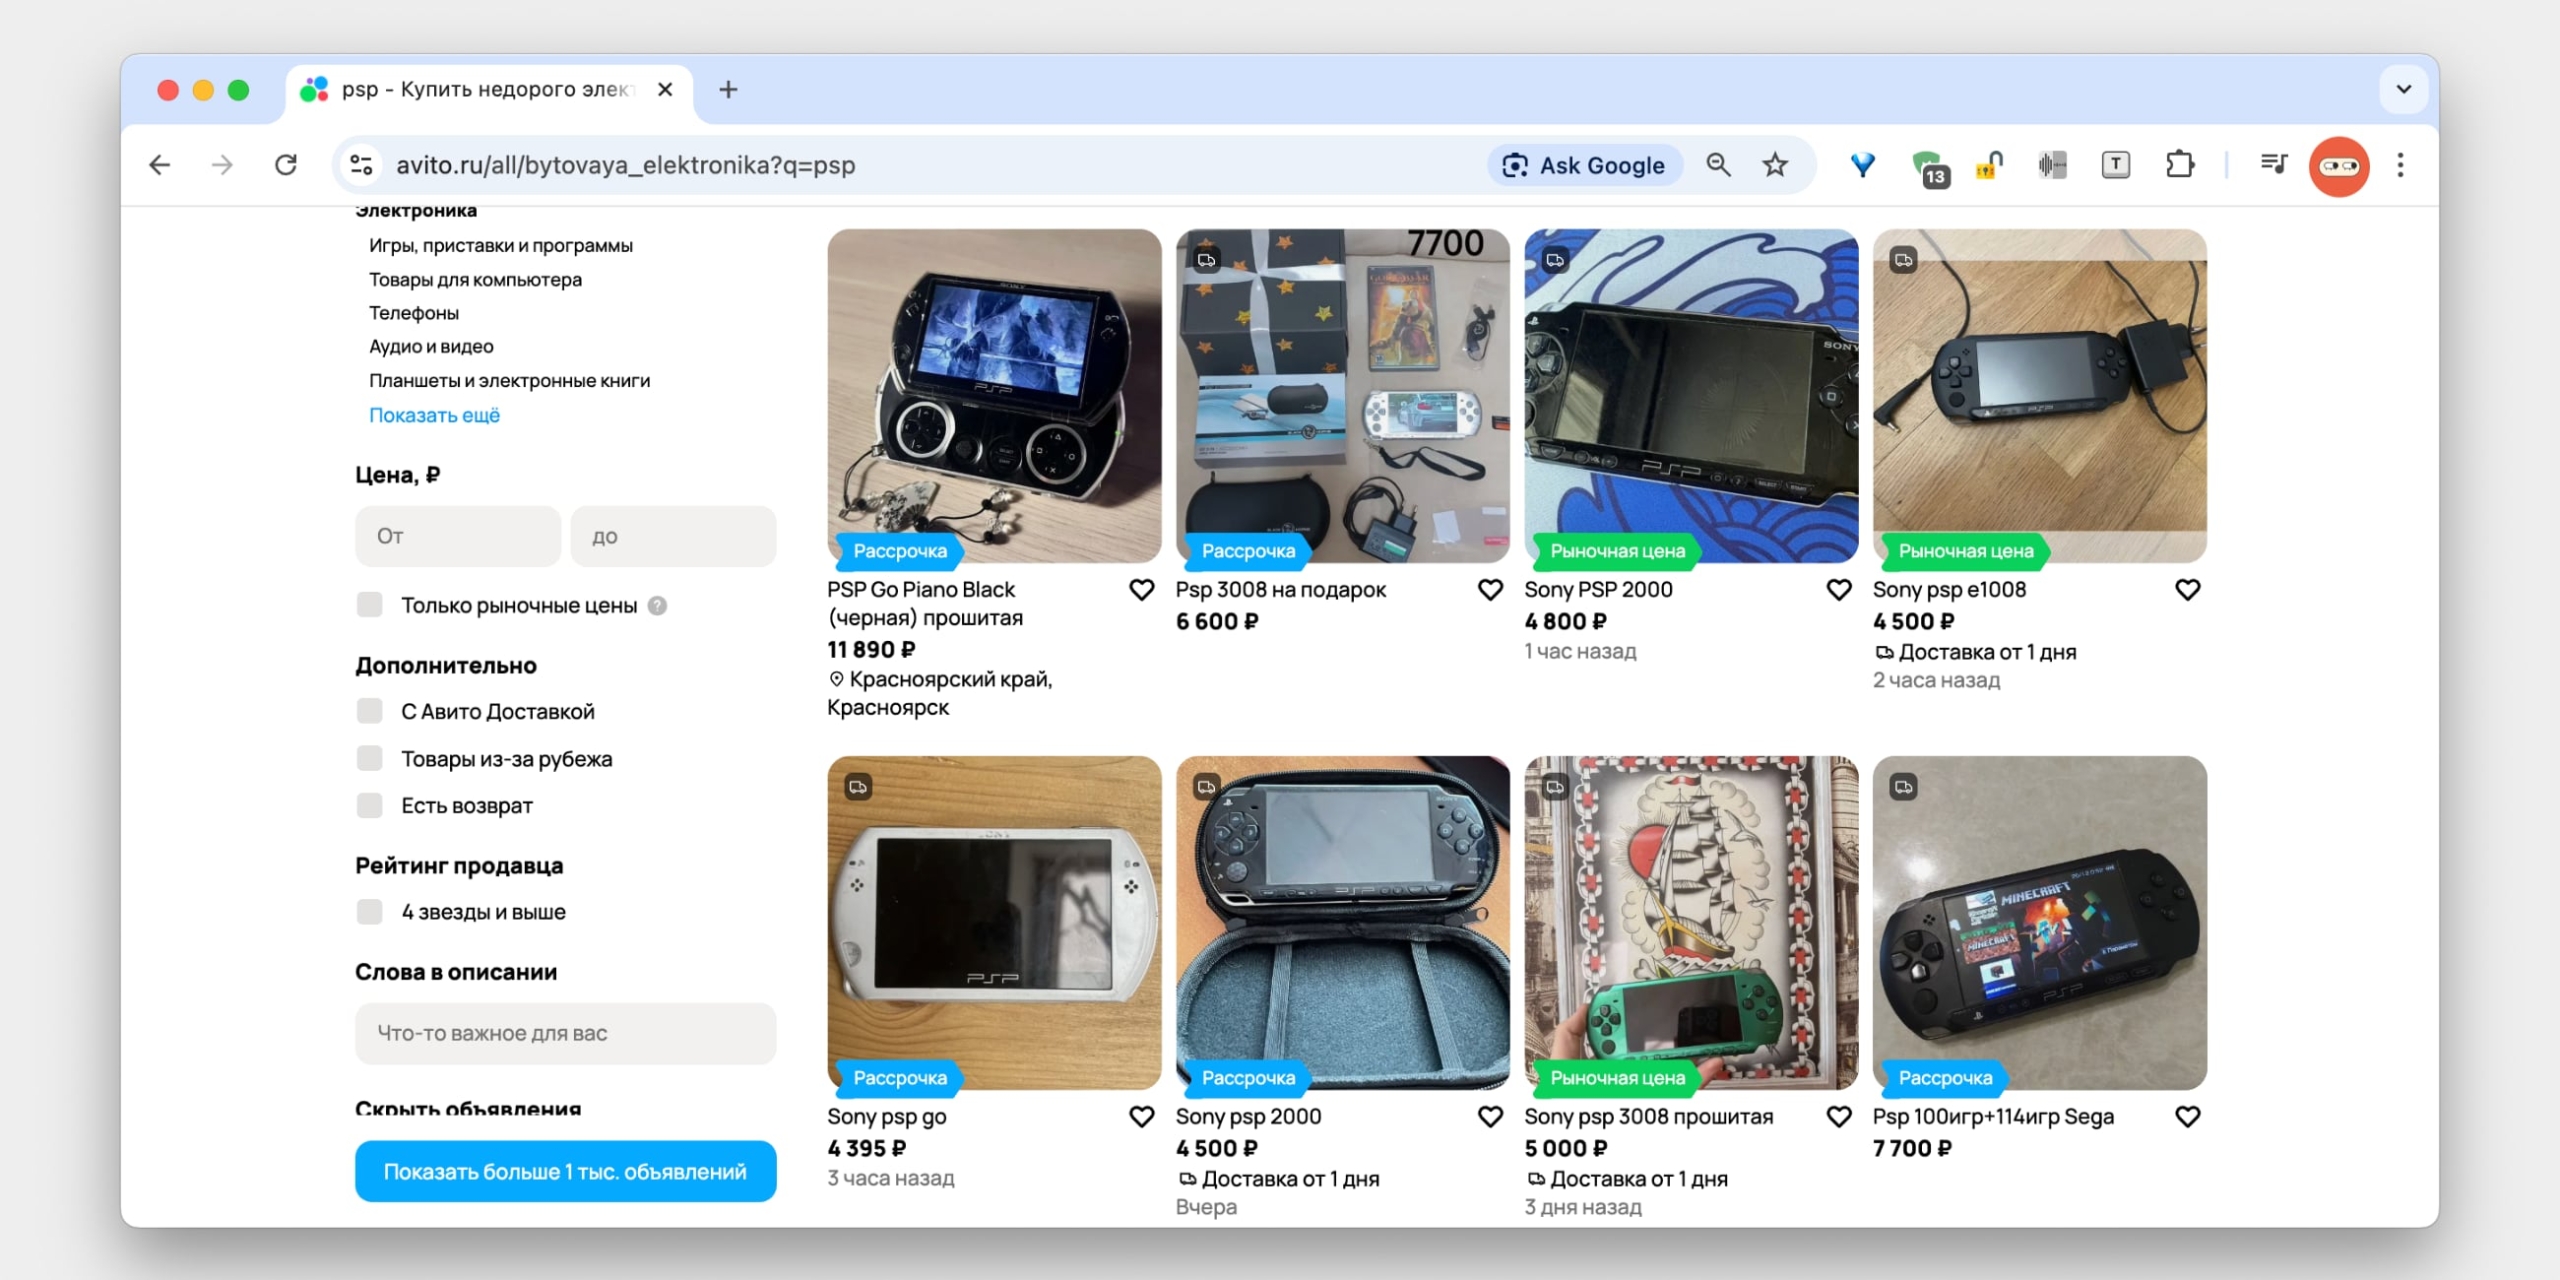Click 'Показать больше 1 тыс. объявлений' button
The width and height of the screenshot is (2560, 1280).
coord(565,1171)
